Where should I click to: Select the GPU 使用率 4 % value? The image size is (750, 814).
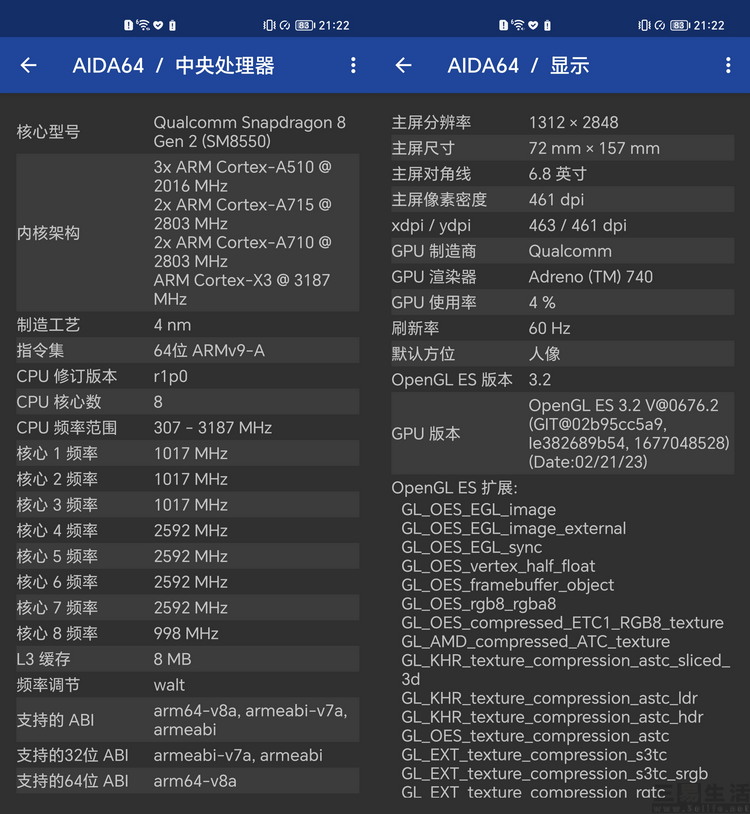pos(542,303)
